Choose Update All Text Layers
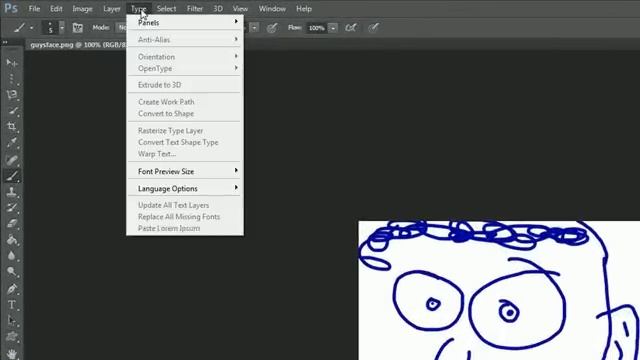The height and width of the screenshot is (360, 640). [x=185, y=205]
